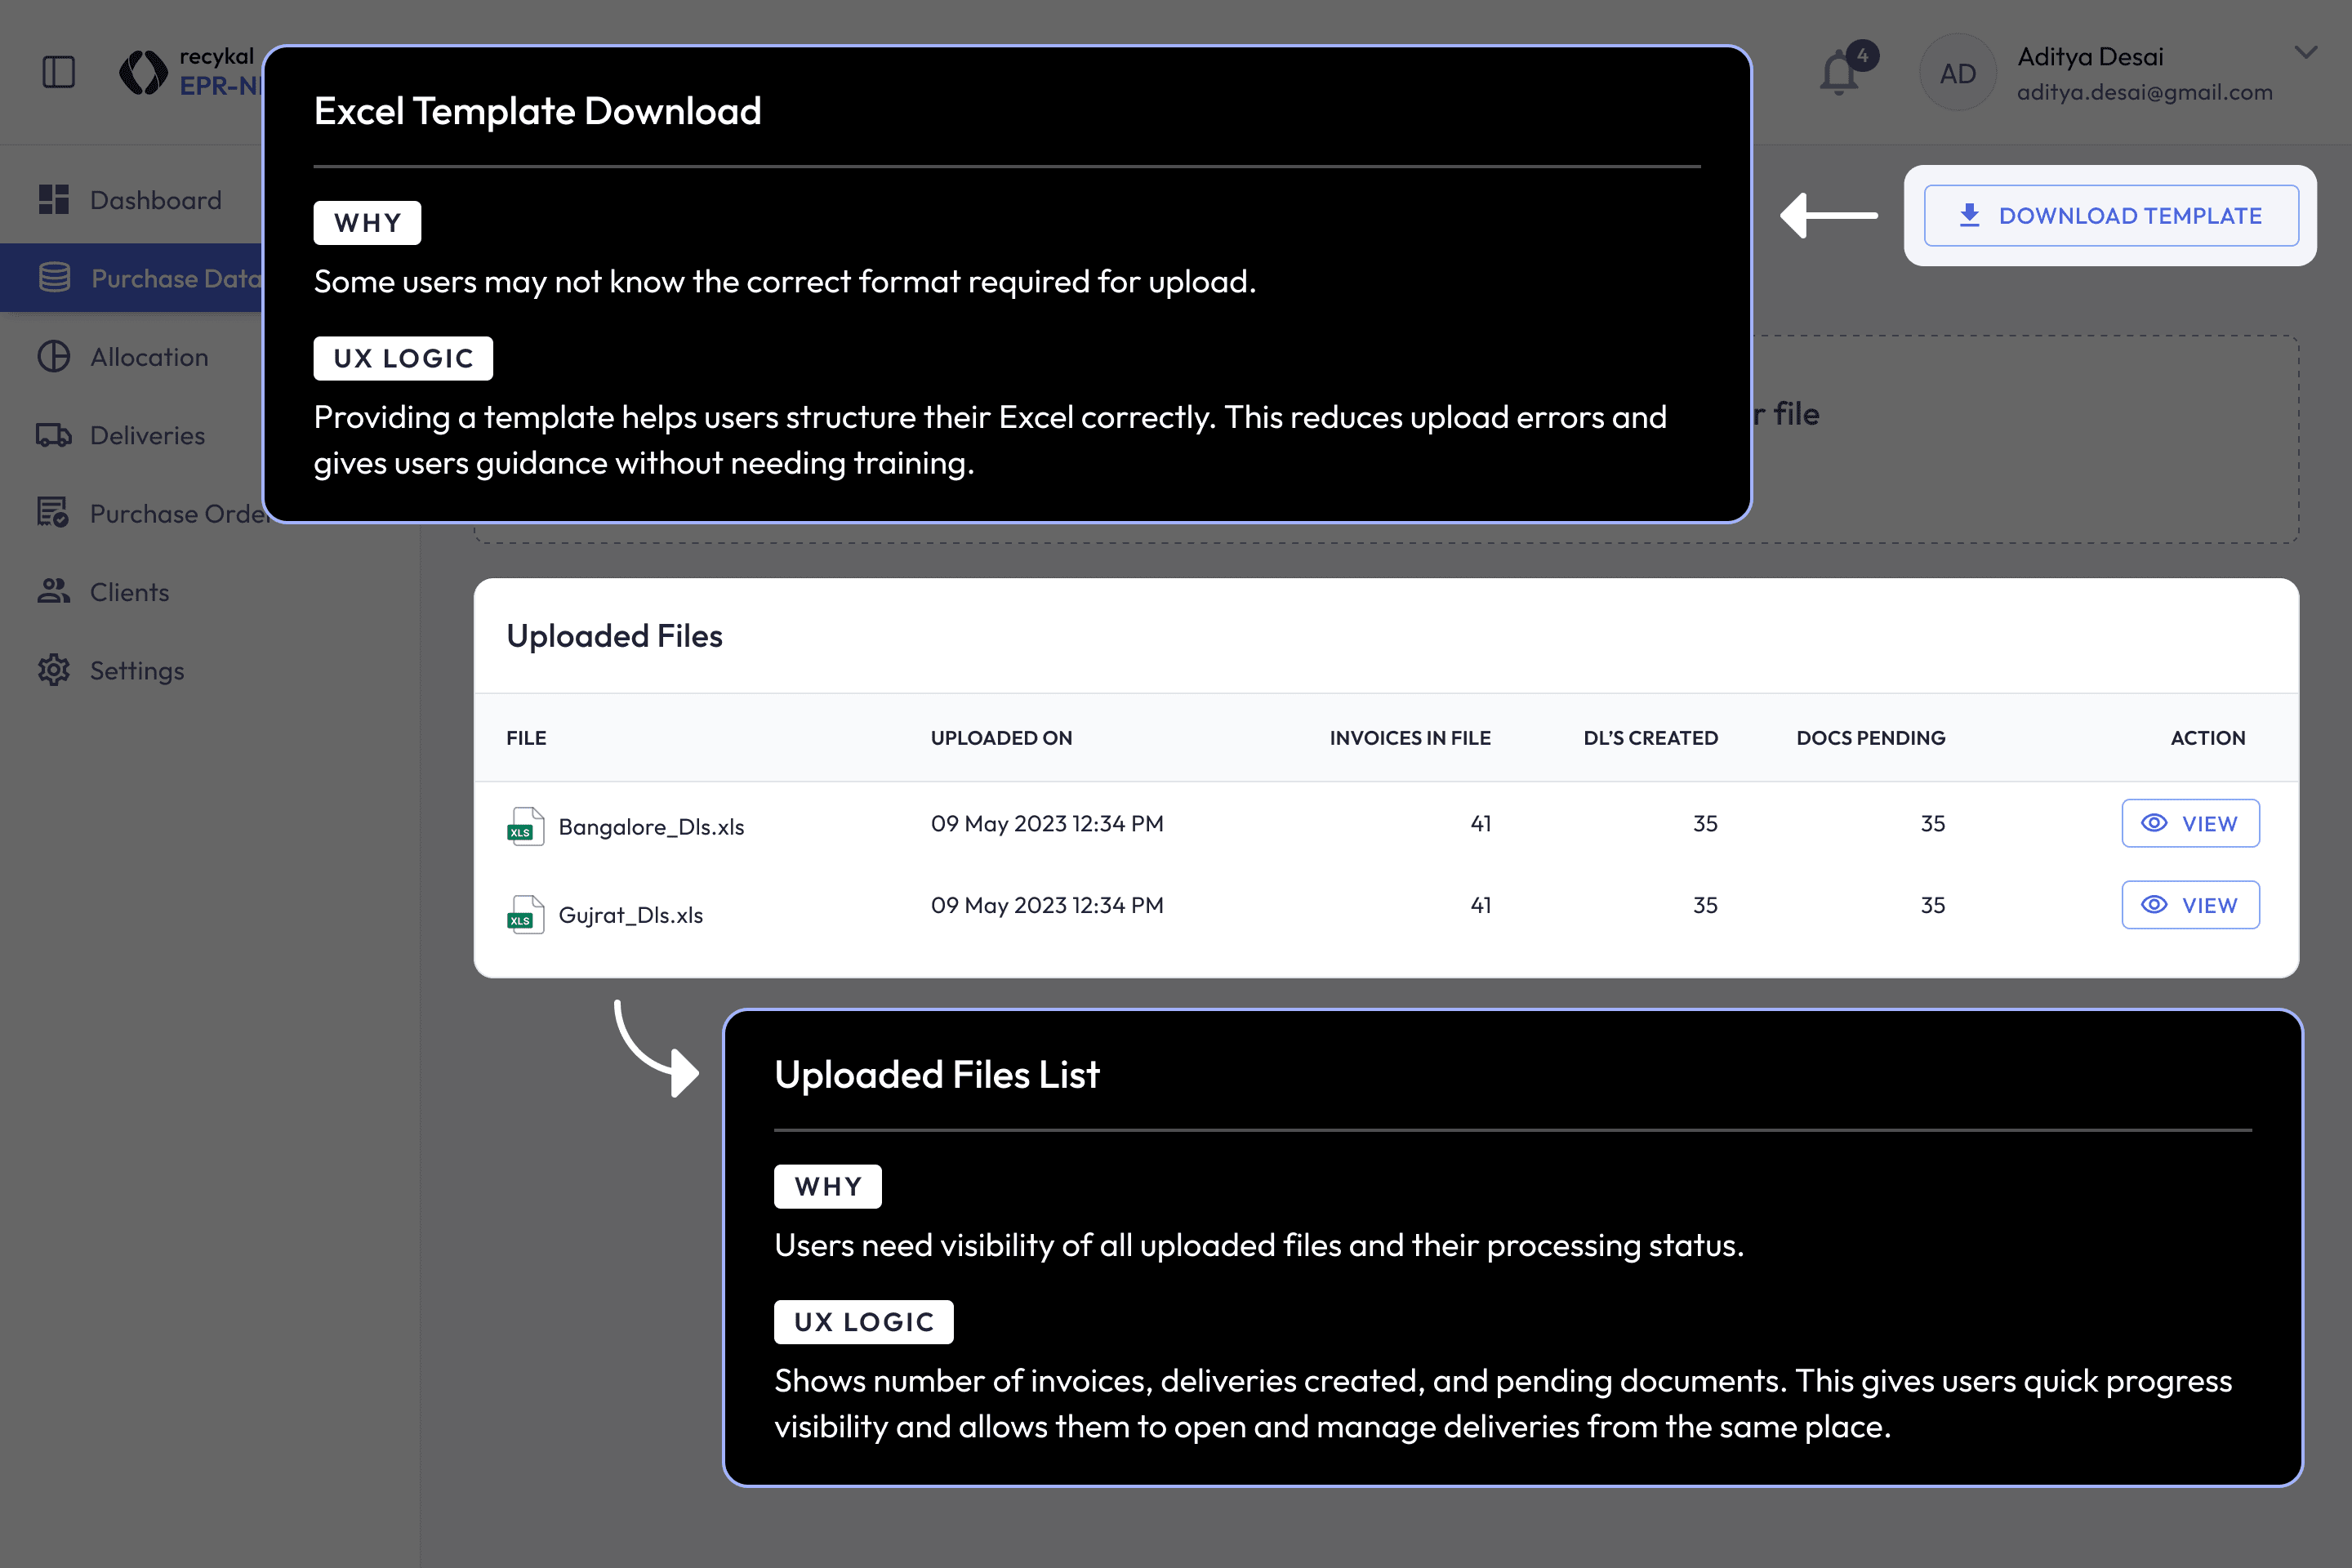This screenshot has width=2352, height=1568.
Task: Click the Dashboard grid icon
Action: point(54,200)
